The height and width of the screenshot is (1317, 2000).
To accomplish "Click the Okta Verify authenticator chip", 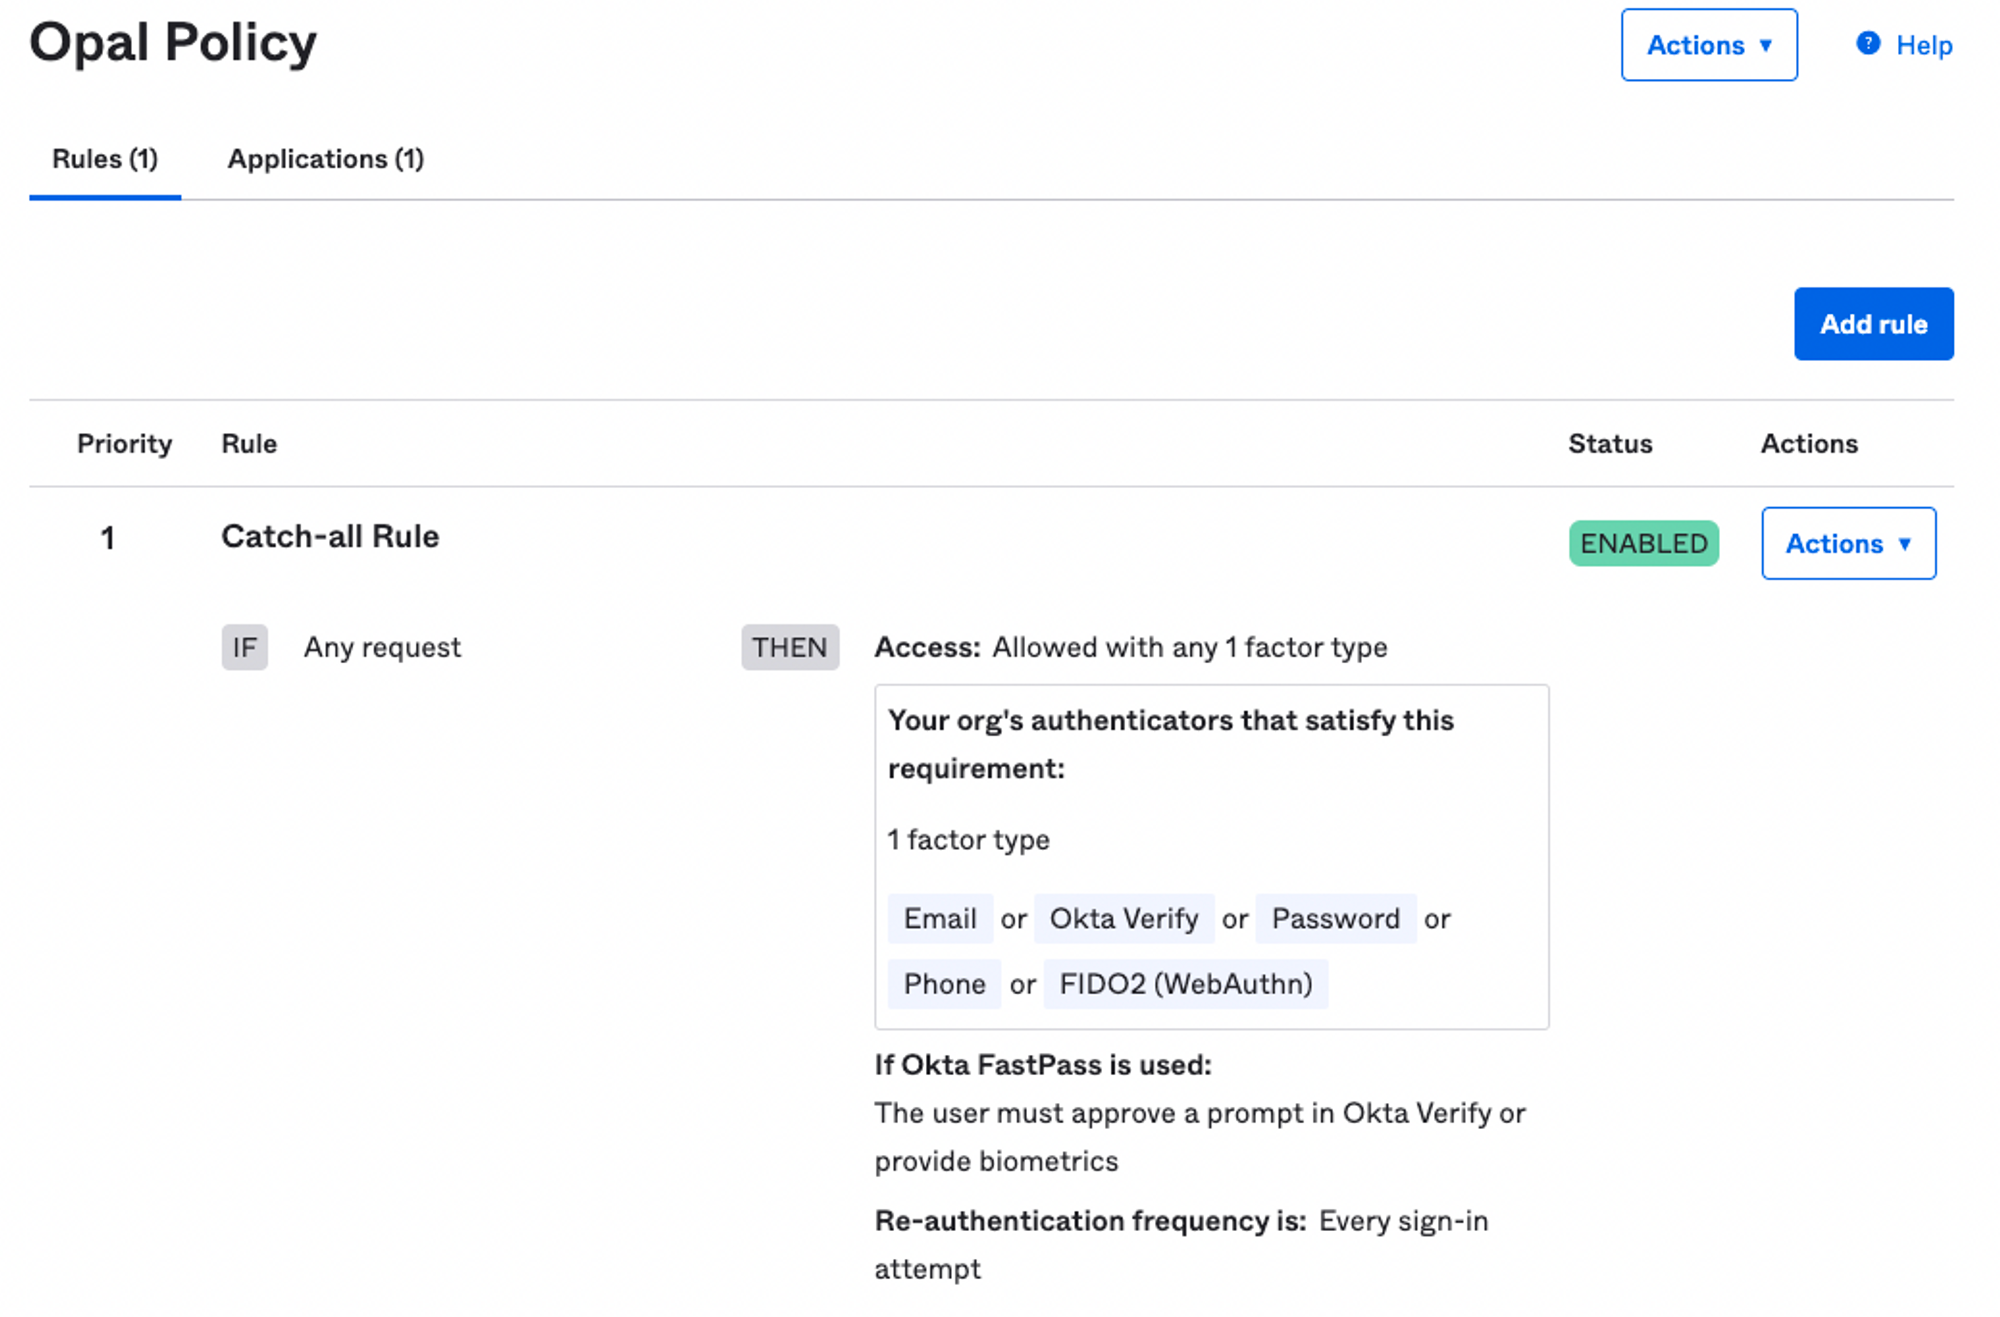I will point(1123,918).
